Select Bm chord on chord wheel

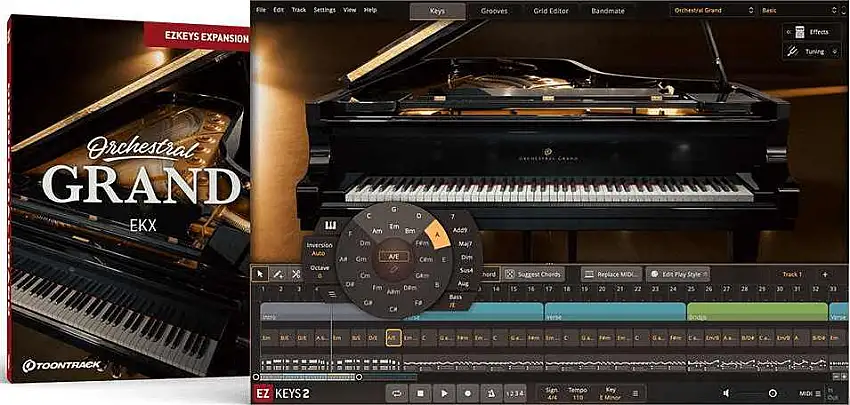point(410,231)
